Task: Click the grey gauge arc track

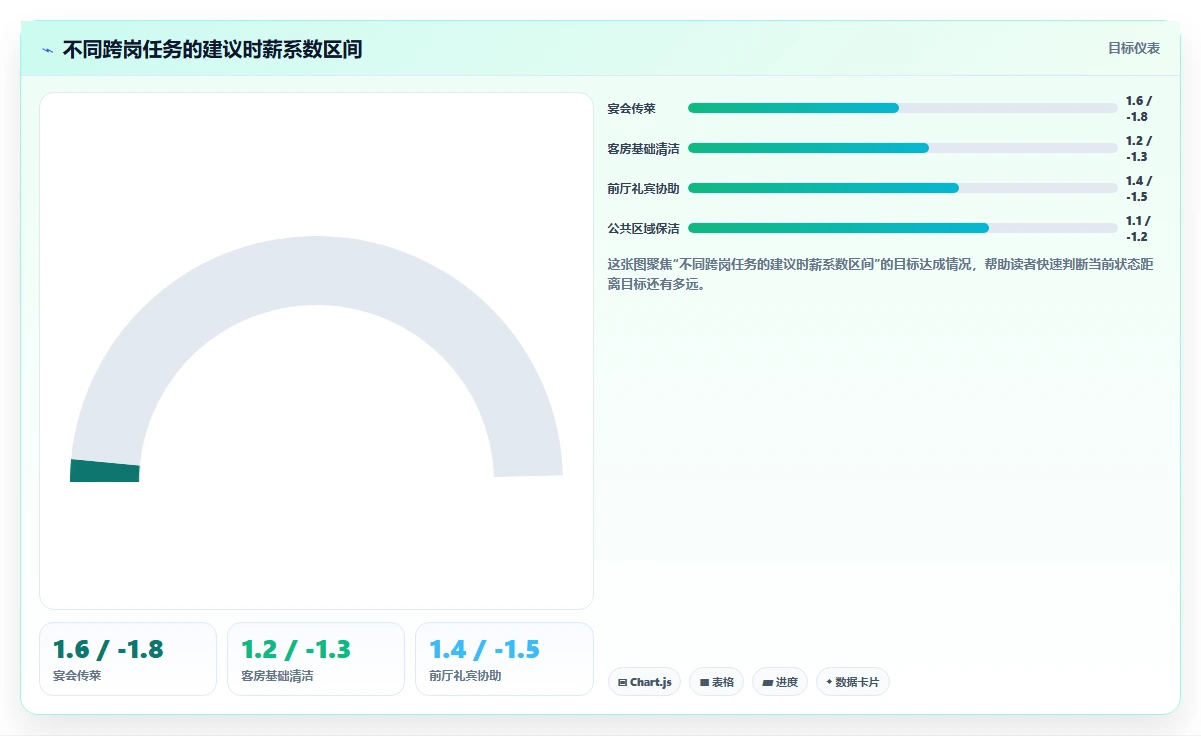Action: coord(316,270)
